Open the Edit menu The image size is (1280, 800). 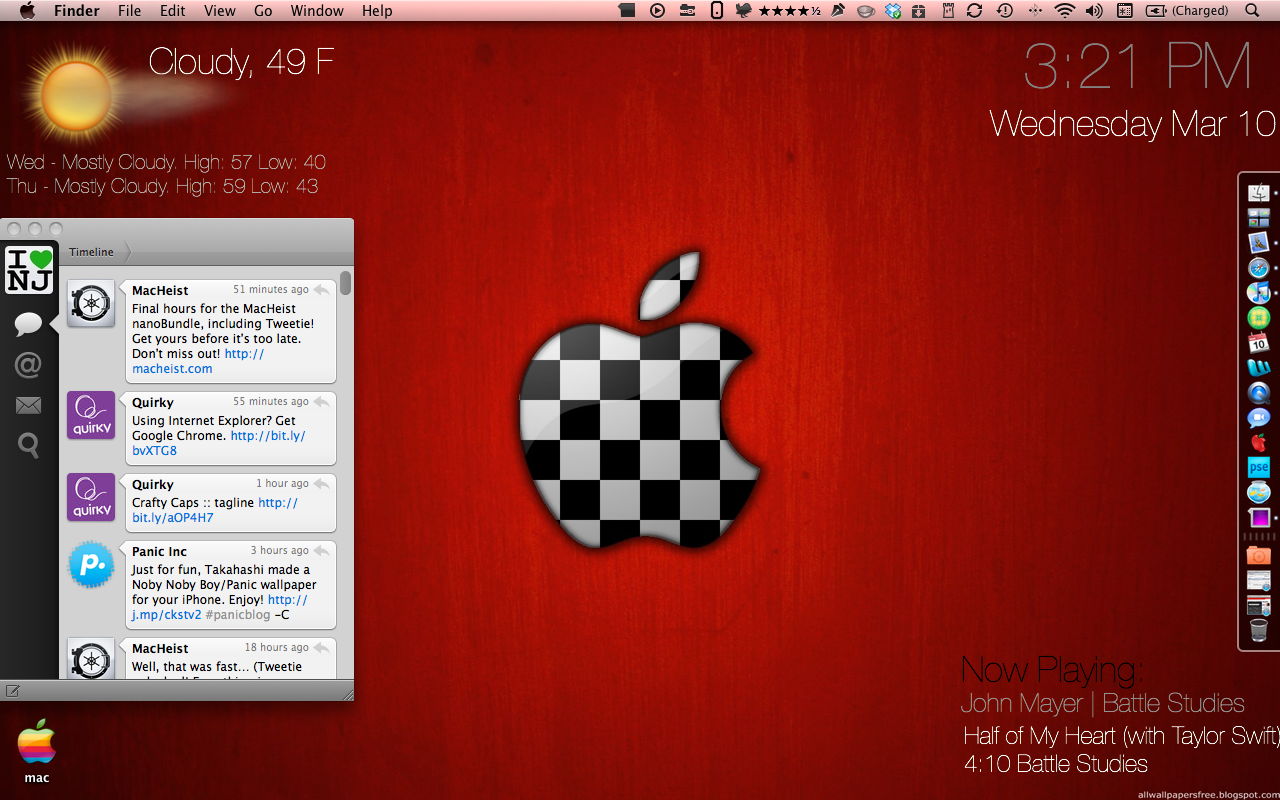point(173,11)
